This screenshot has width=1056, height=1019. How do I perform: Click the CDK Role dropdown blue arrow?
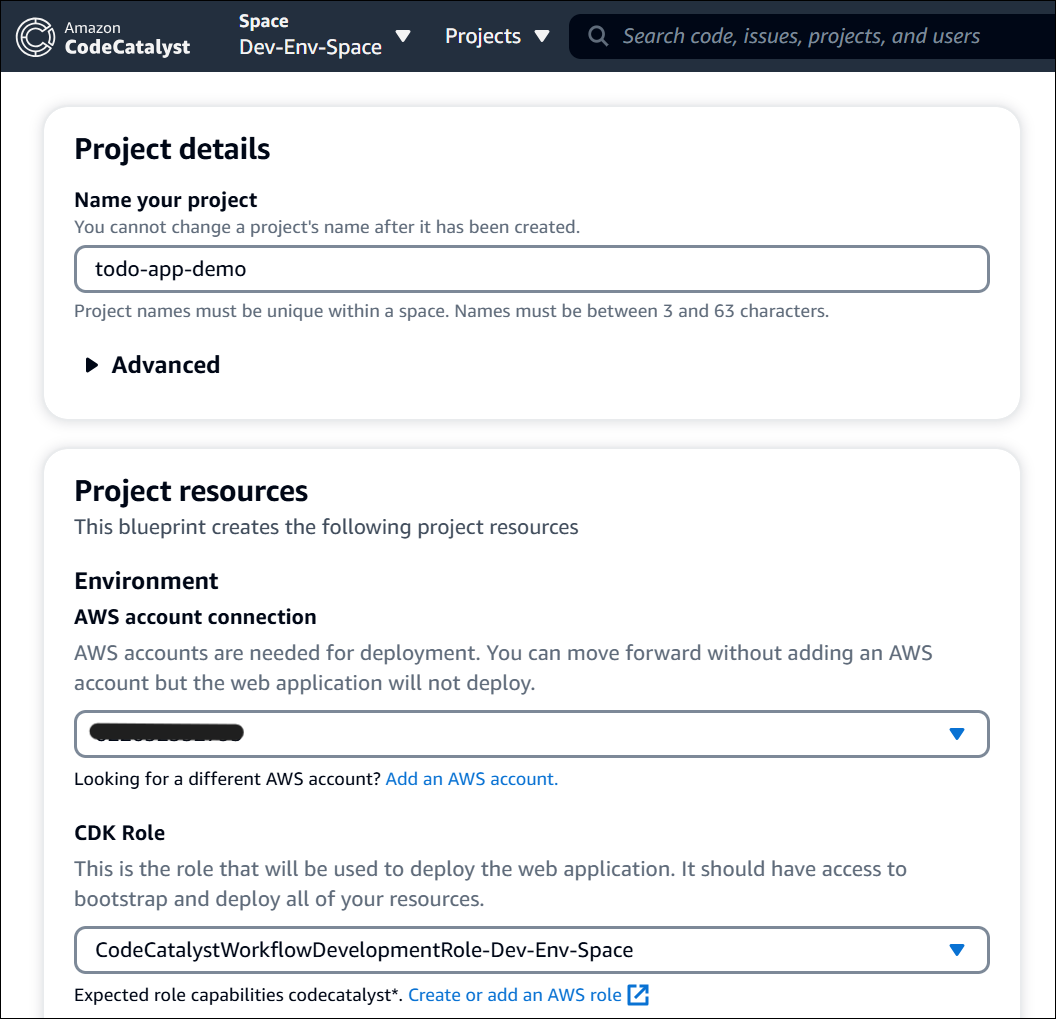(x=956, y=950)
